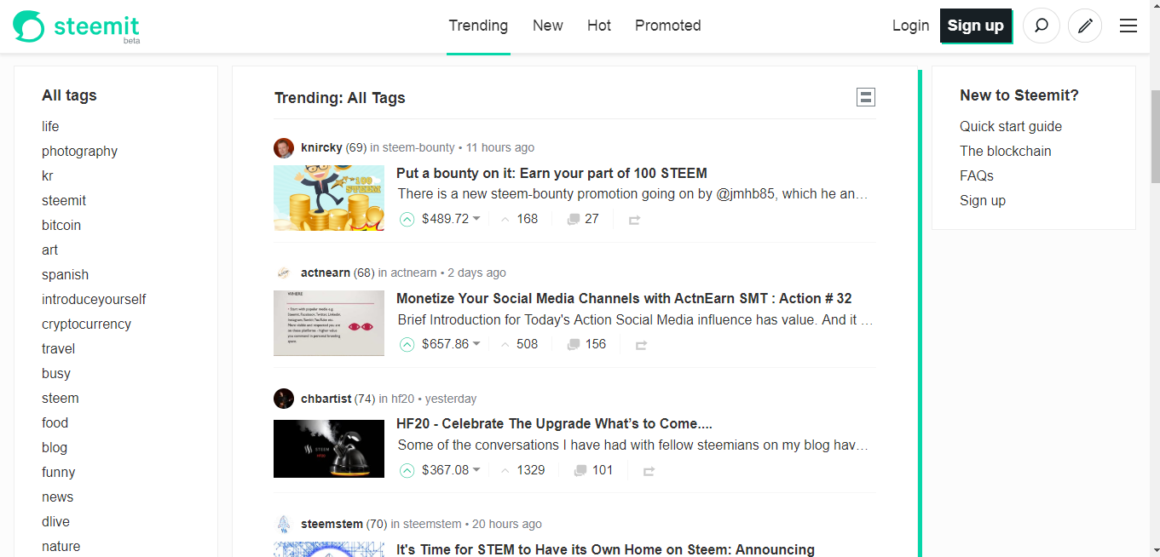Select the funny tag

(x=58, y=472)
